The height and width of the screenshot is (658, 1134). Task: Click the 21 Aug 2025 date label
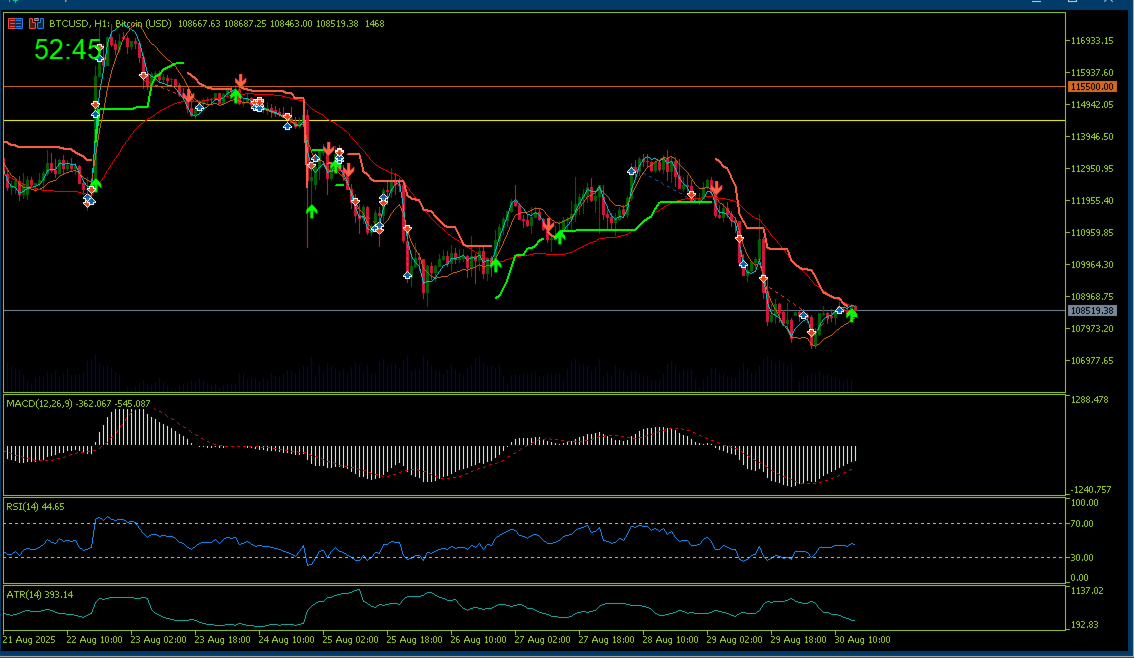[x=29, y=640]
